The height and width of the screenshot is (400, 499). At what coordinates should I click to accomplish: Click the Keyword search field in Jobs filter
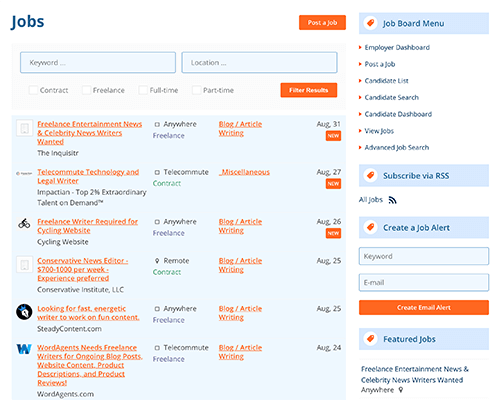pos(98,62)
